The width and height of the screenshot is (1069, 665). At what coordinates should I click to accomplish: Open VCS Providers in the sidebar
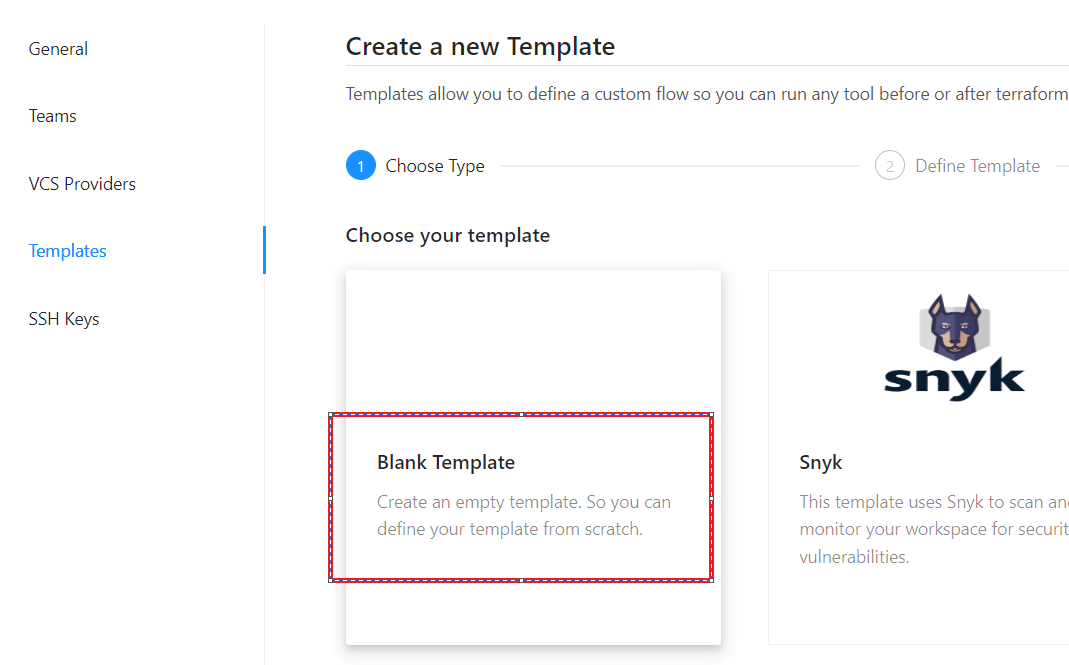click(x=82, y=184)
